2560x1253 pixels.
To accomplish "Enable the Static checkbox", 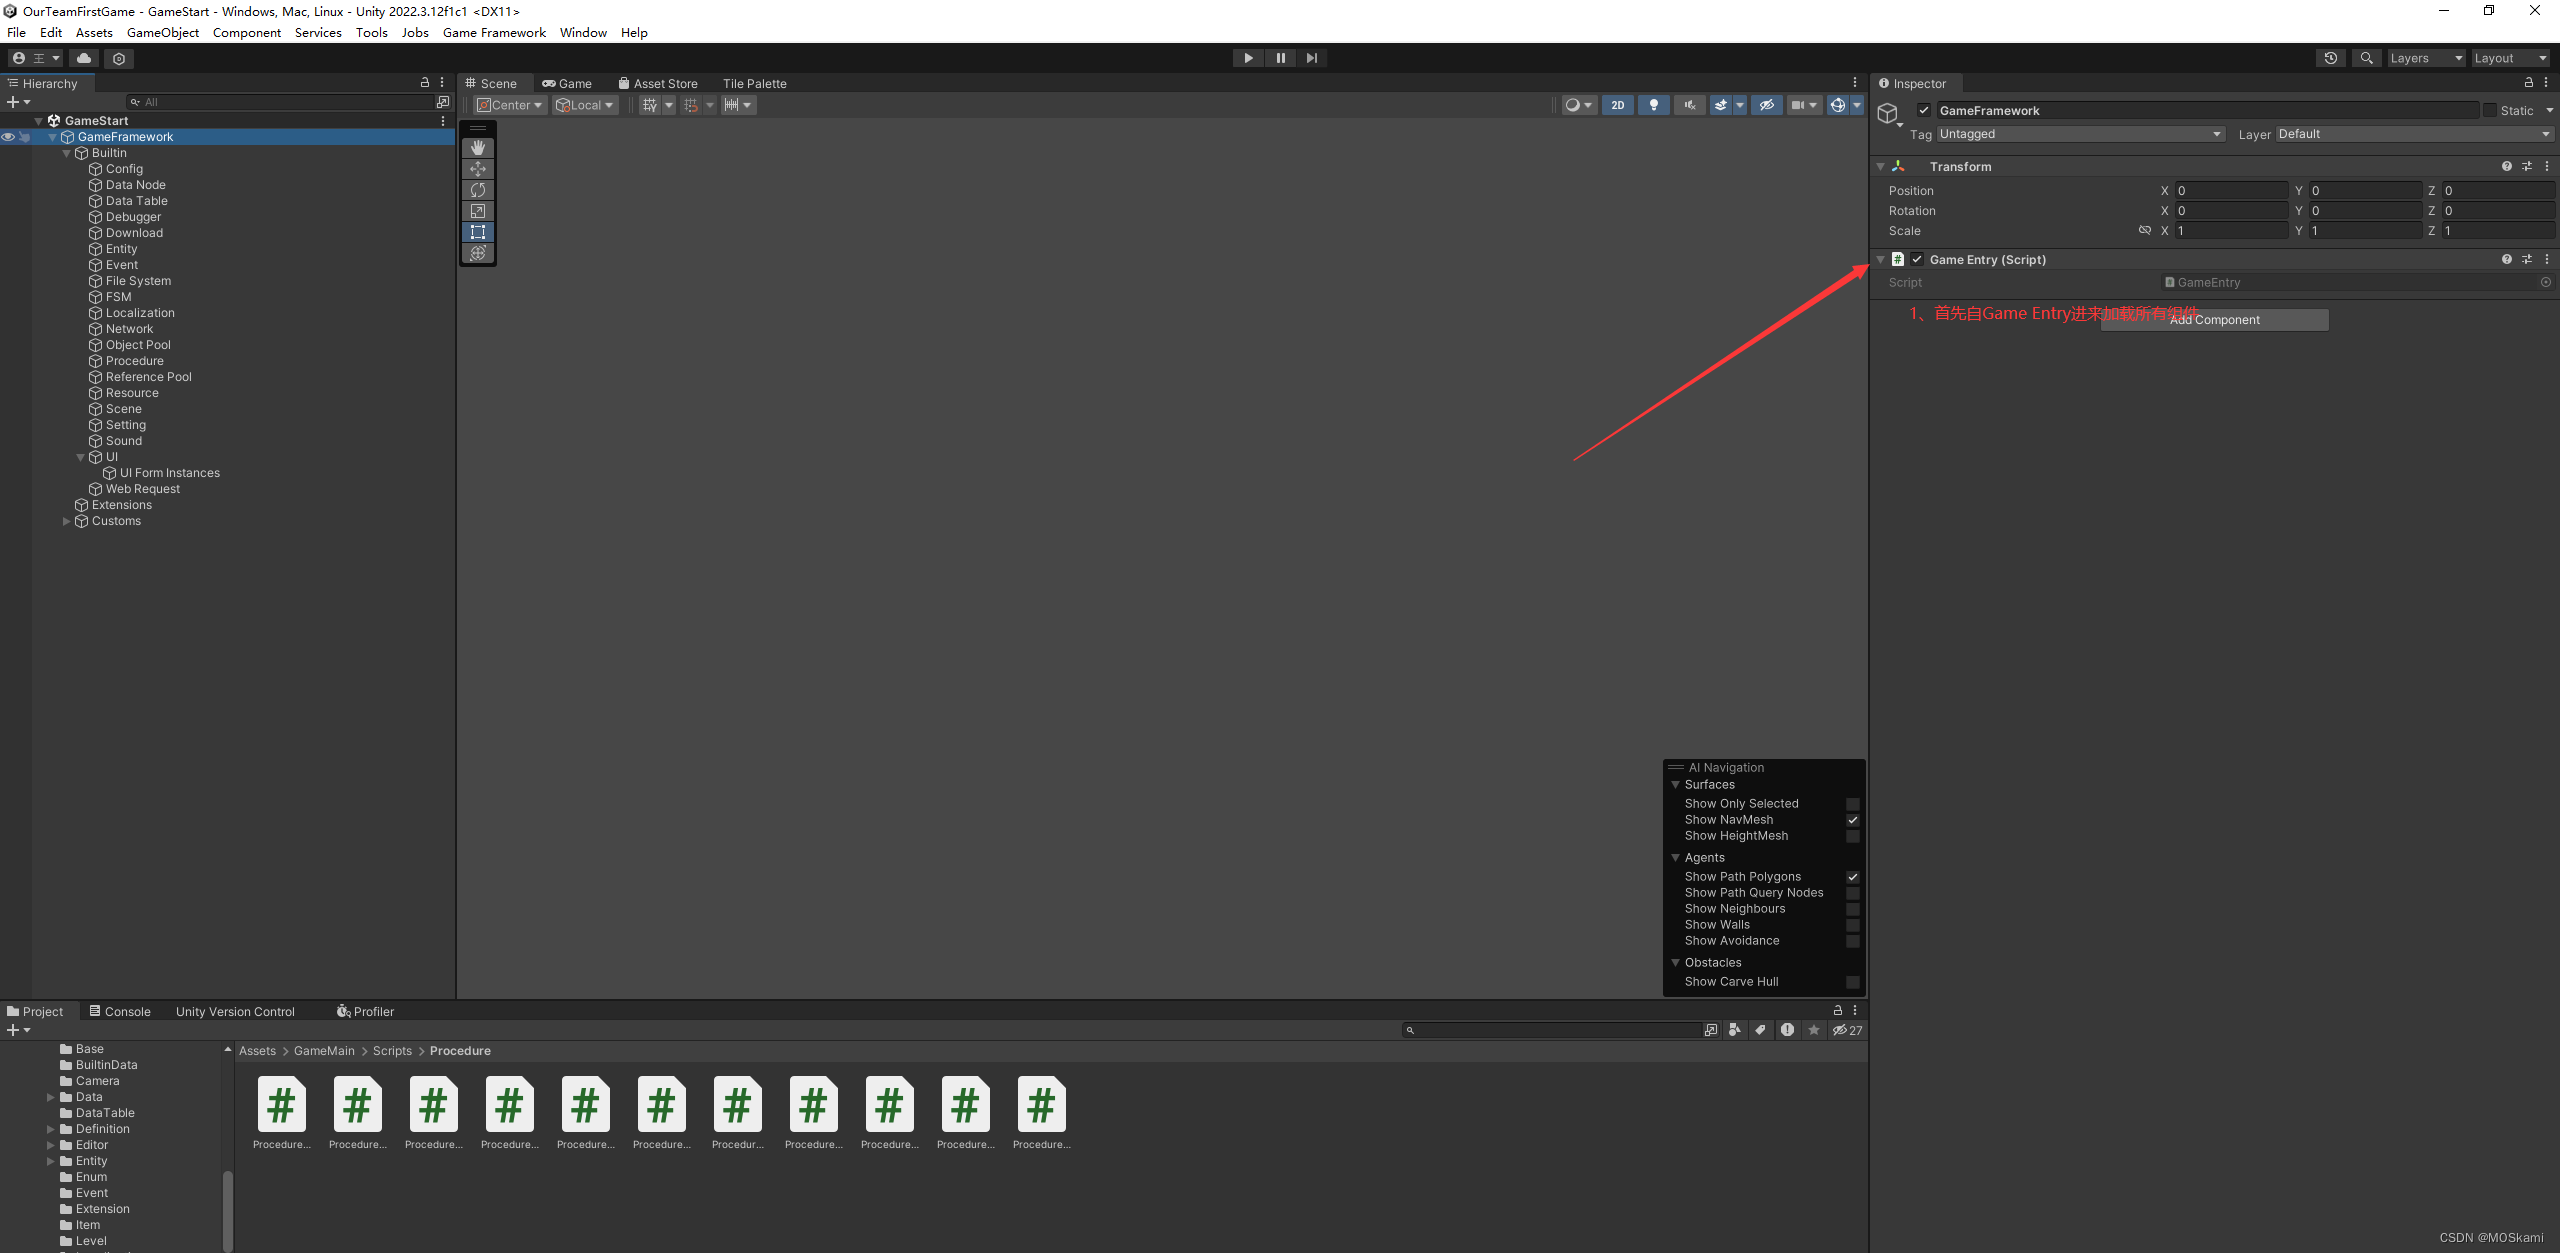I will [x=2490, y=111].
